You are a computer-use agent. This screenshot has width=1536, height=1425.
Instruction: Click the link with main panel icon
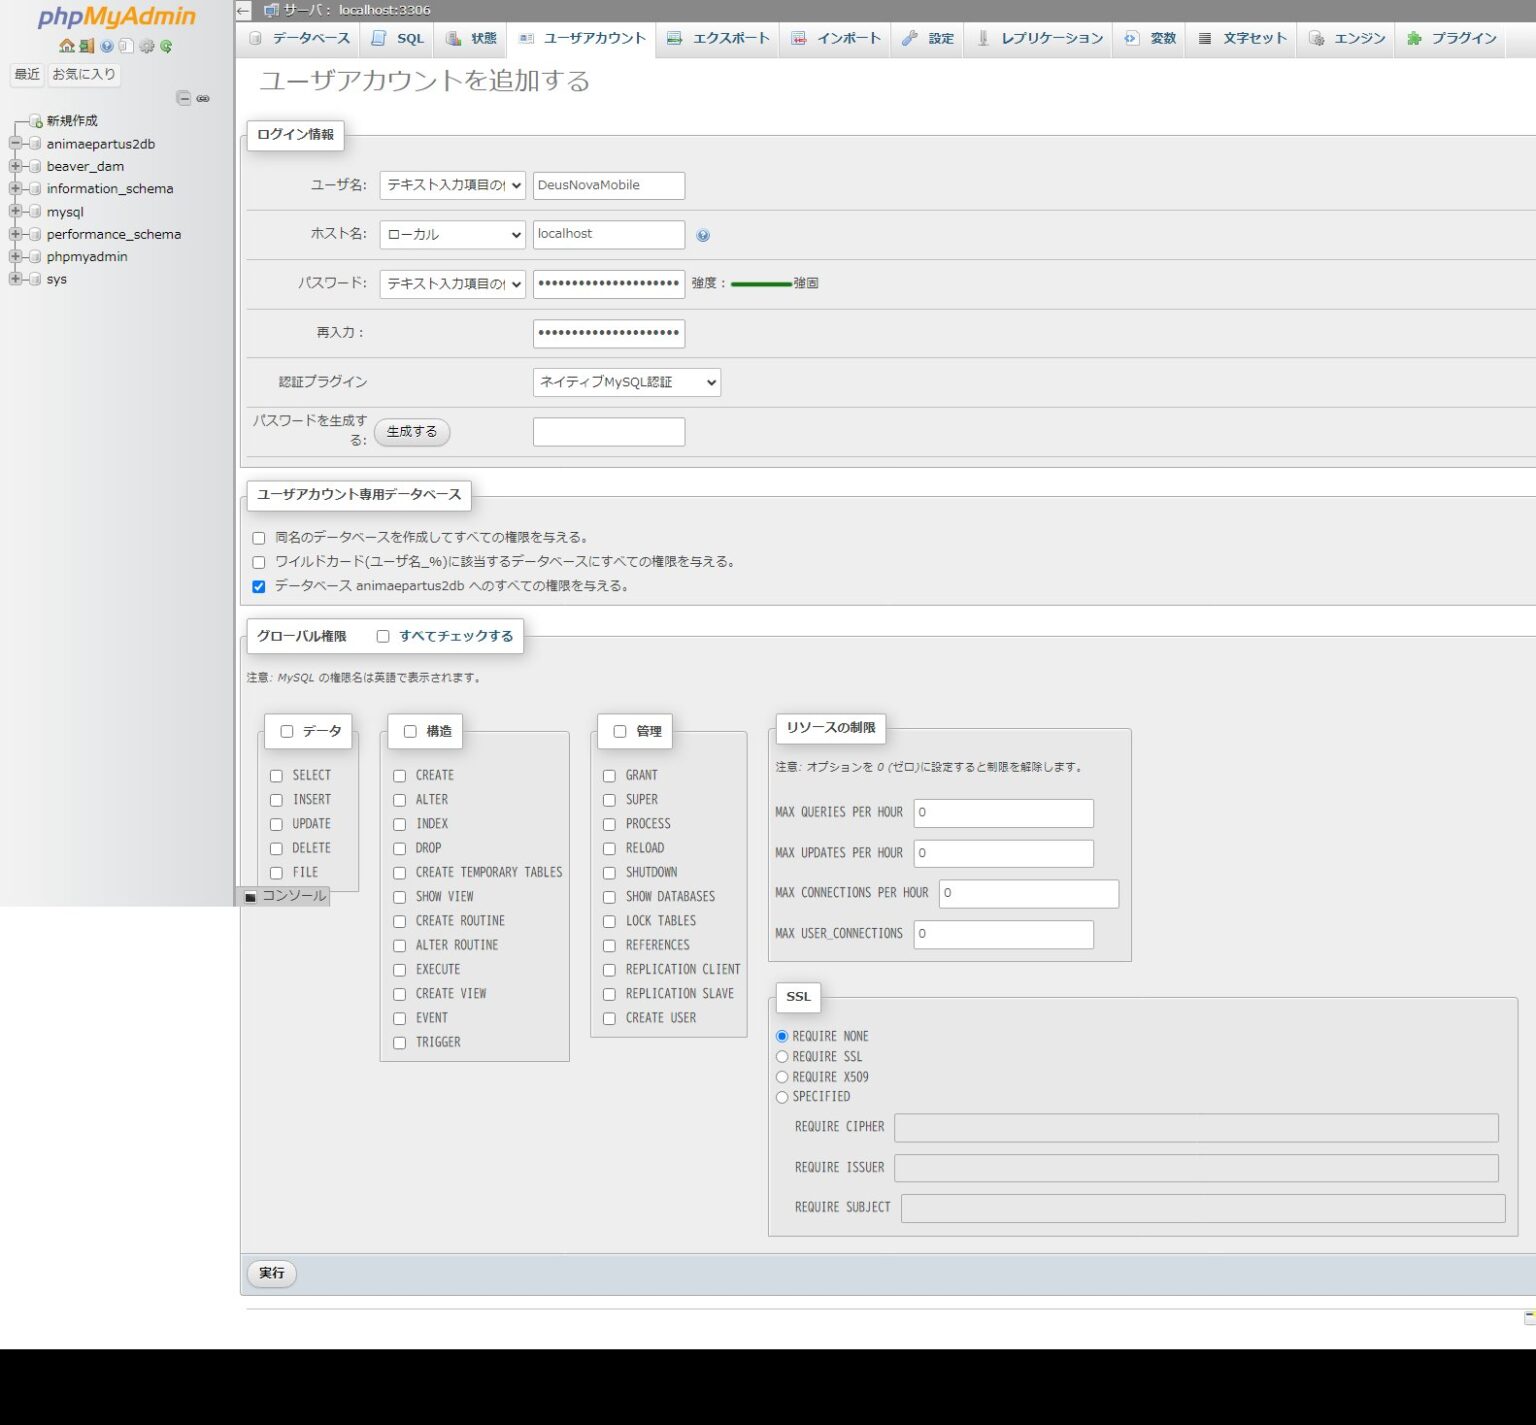click(x=203, y=98)
